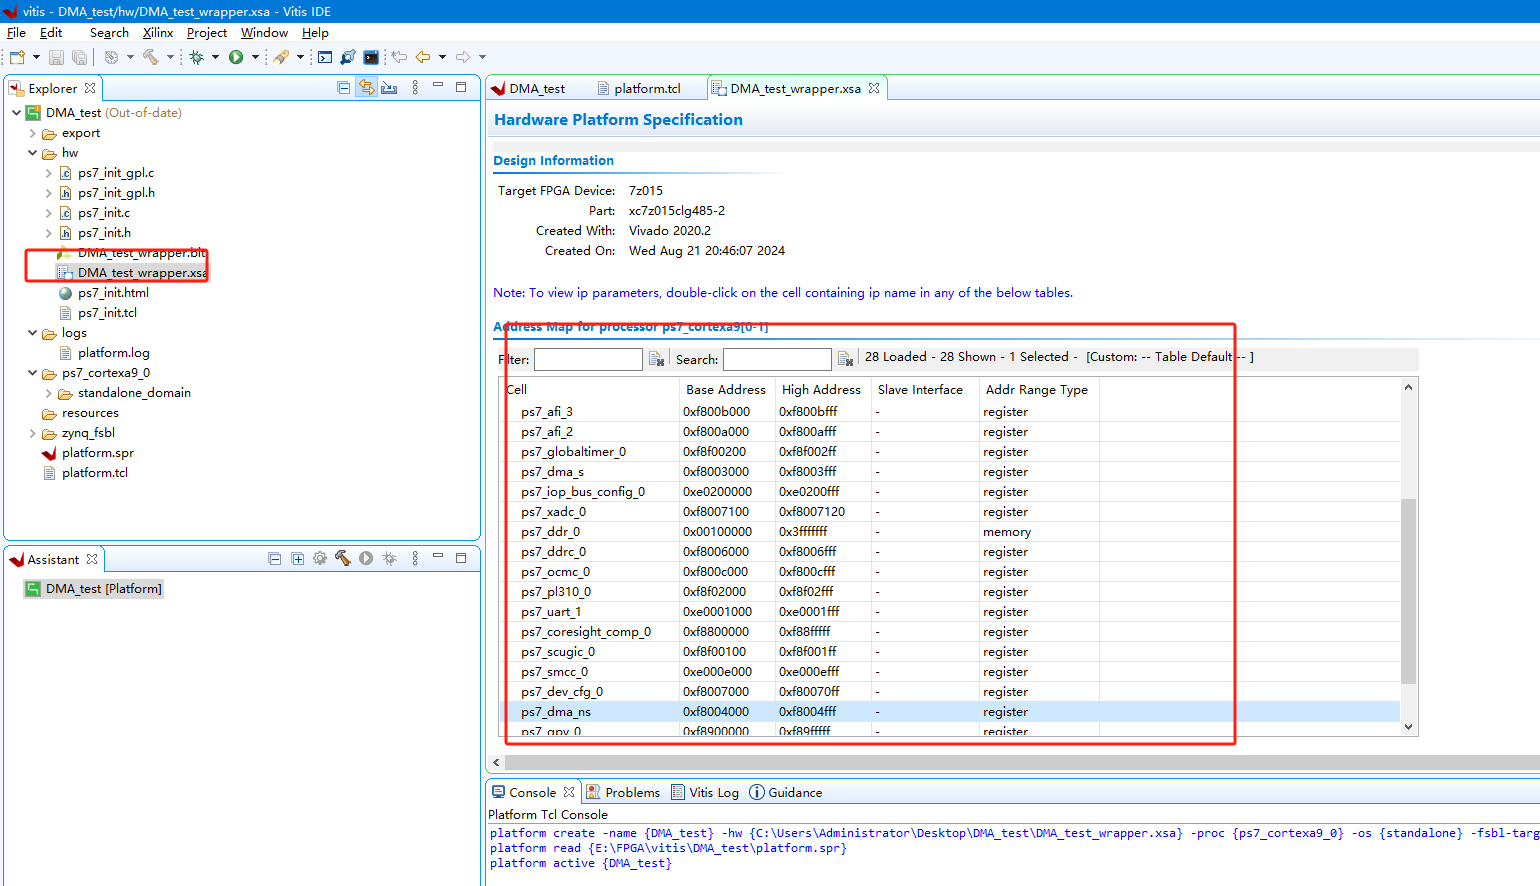1540x886 pixels.
Task: Click the Filter input field
Action: [588, 359]
